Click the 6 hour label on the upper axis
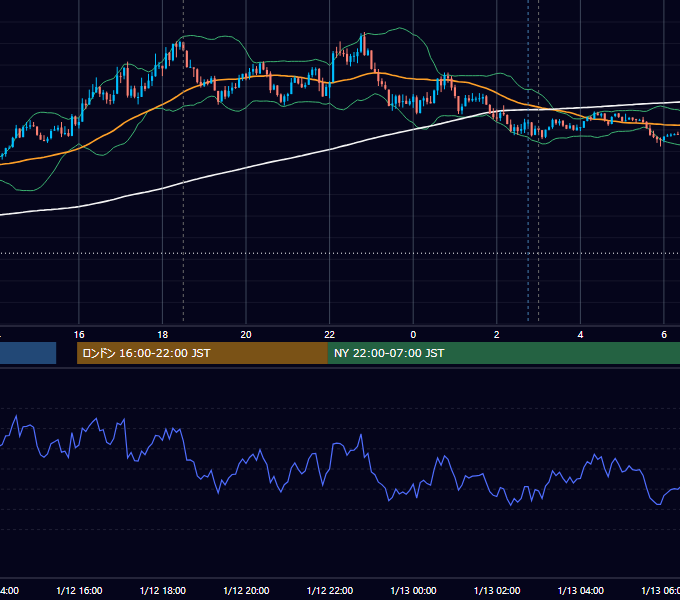Screen dimensions: 680x600 pos(664,335)
